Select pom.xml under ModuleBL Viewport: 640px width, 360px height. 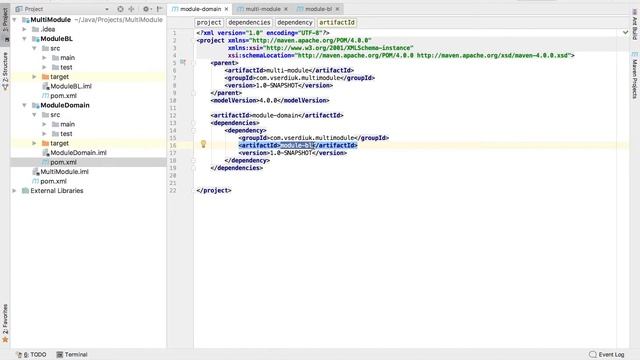point(63,96)
